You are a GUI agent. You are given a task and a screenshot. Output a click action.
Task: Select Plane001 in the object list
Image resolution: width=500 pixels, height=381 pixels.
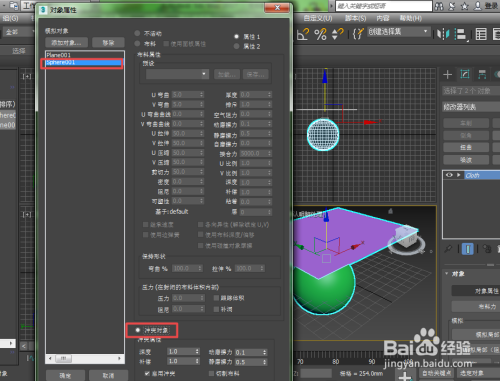pos(85,55)
